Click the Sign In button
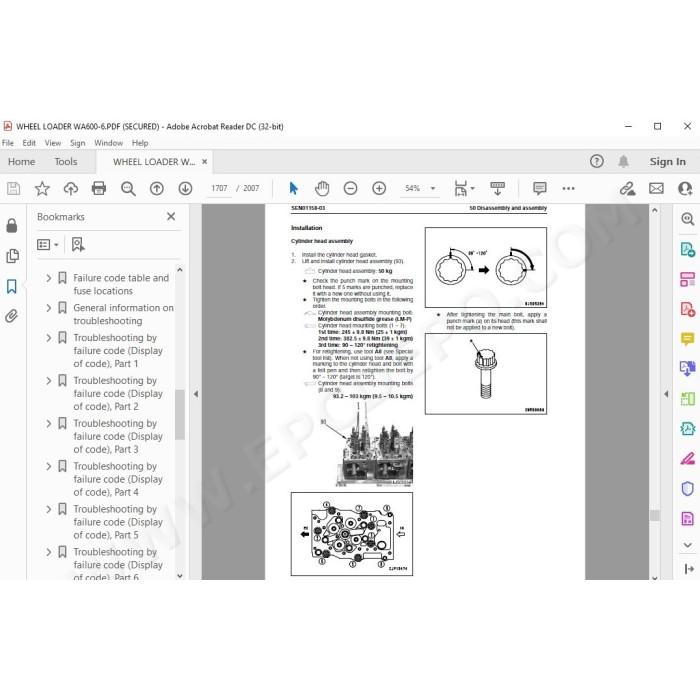 point(667,162)
